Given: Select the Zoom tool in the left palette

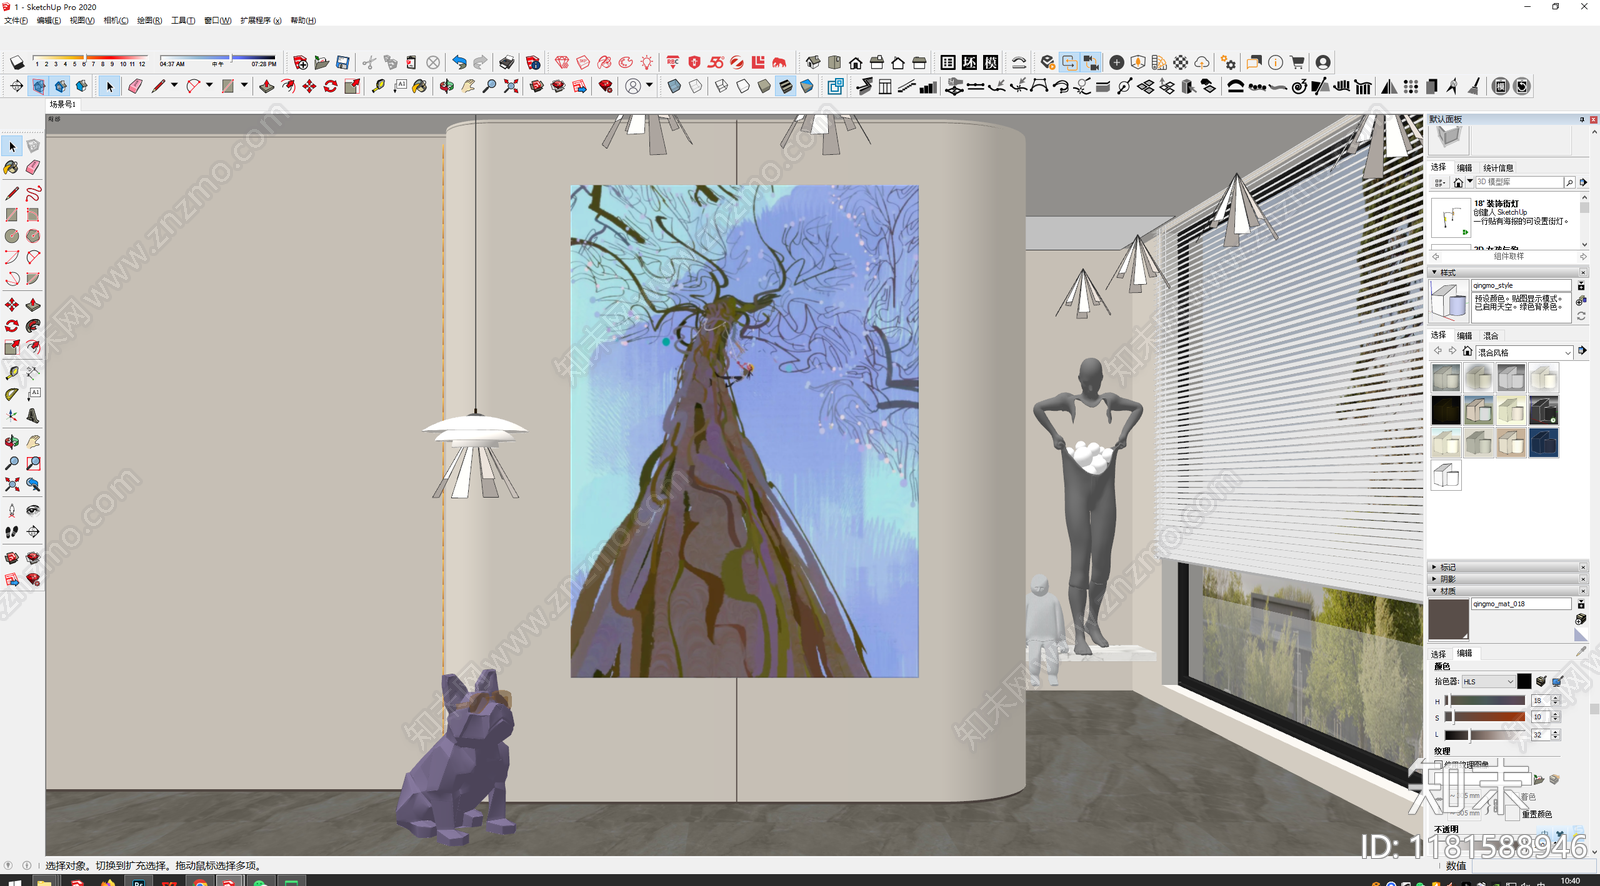Looking at the screenshot, I should point(12,463).
